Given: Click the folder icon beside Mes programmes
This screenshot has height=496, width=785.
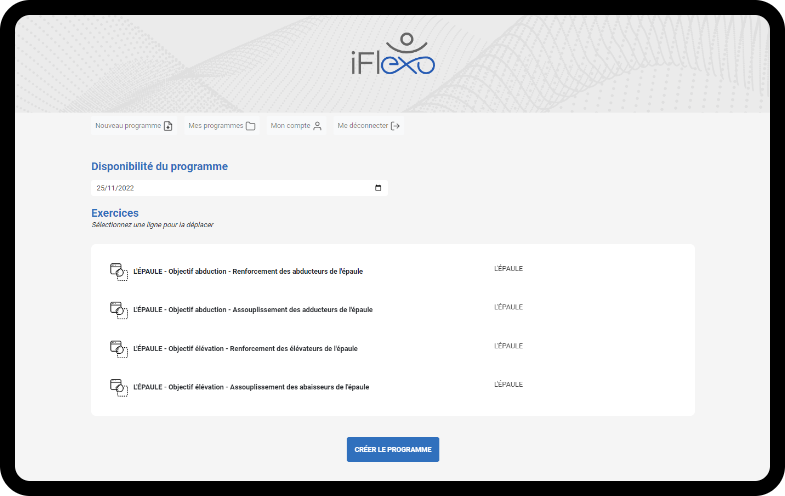Looking at the screenshot, I should click(251, 126).
